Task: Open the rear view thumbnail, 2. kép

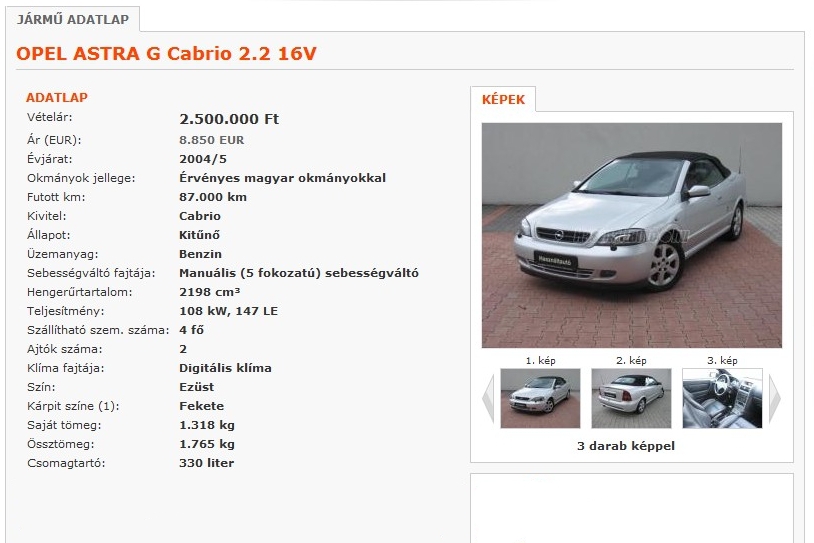Action: tap(631, 398)
